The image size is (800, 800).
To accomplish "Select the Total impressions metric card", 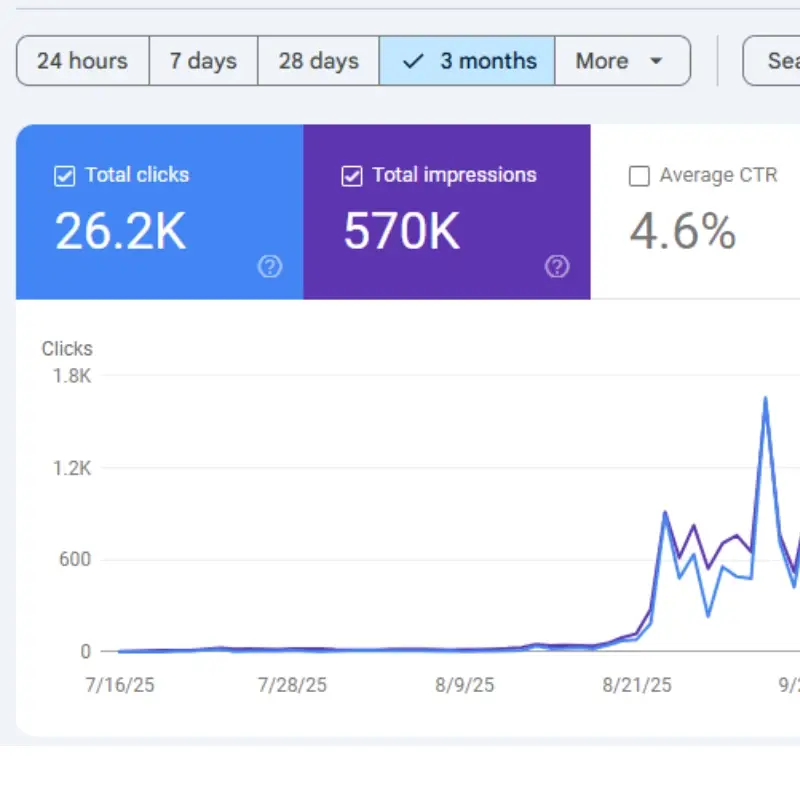I will [x=446, y=210].
